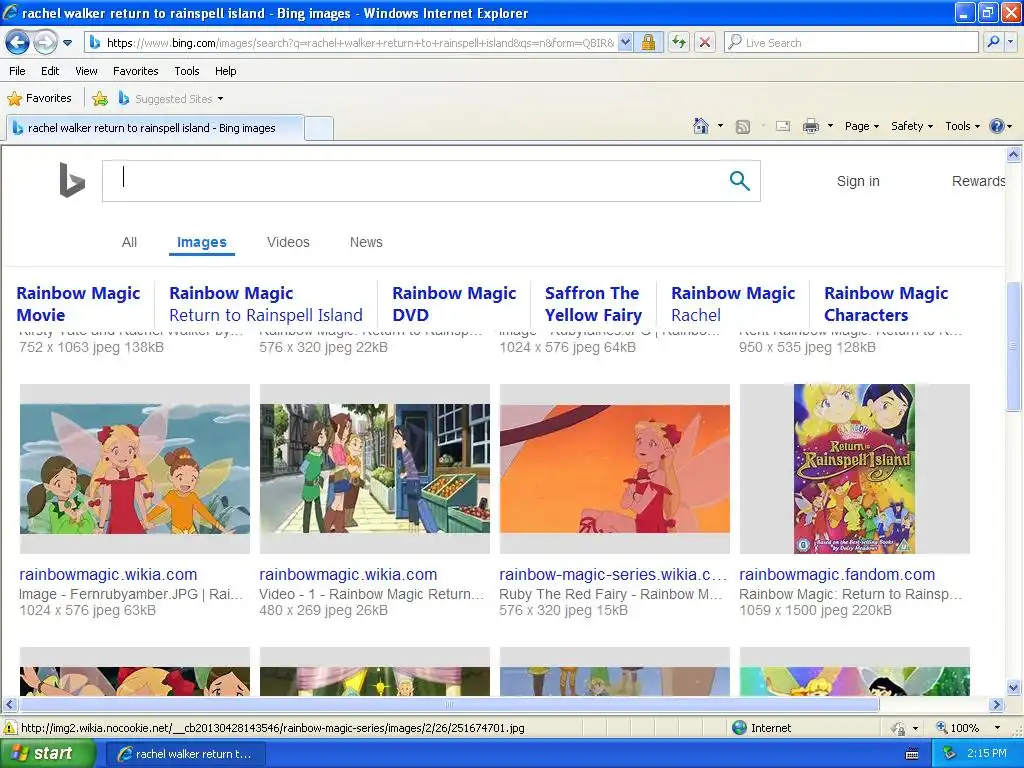Open the Rewards link

click(x=978, y=182)
